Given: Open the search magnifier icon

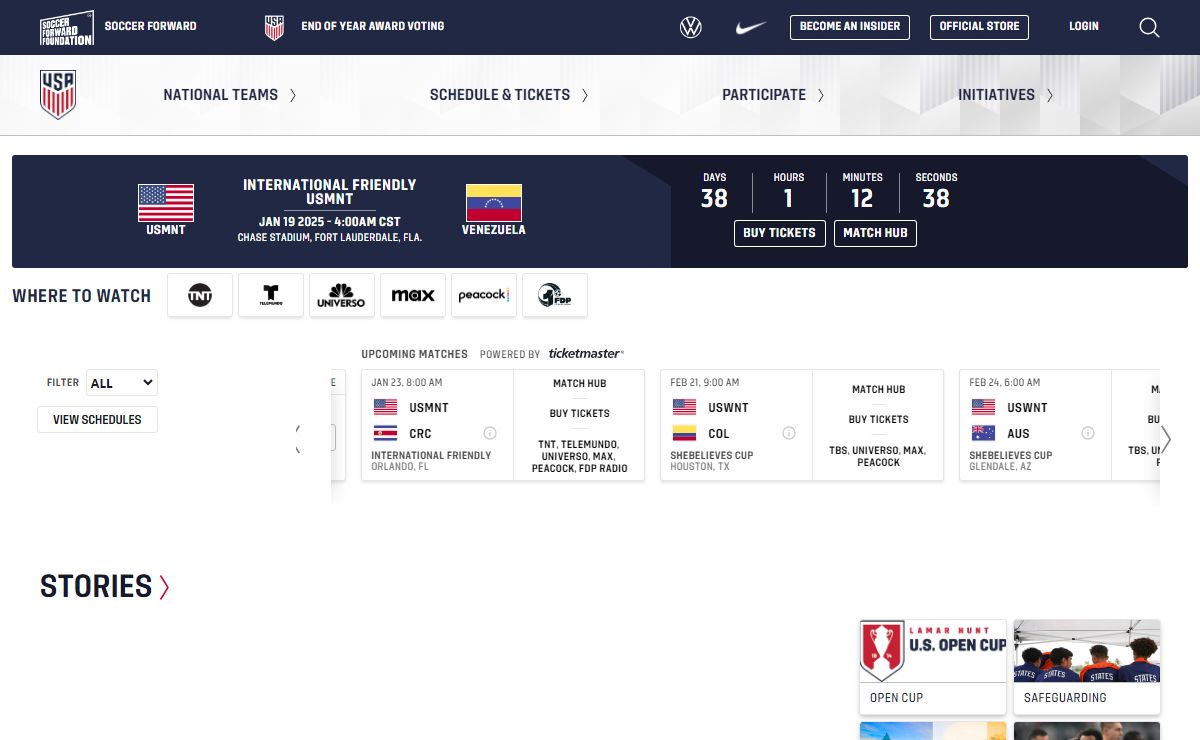Looking at the screenshot, I should point(1149,27).
